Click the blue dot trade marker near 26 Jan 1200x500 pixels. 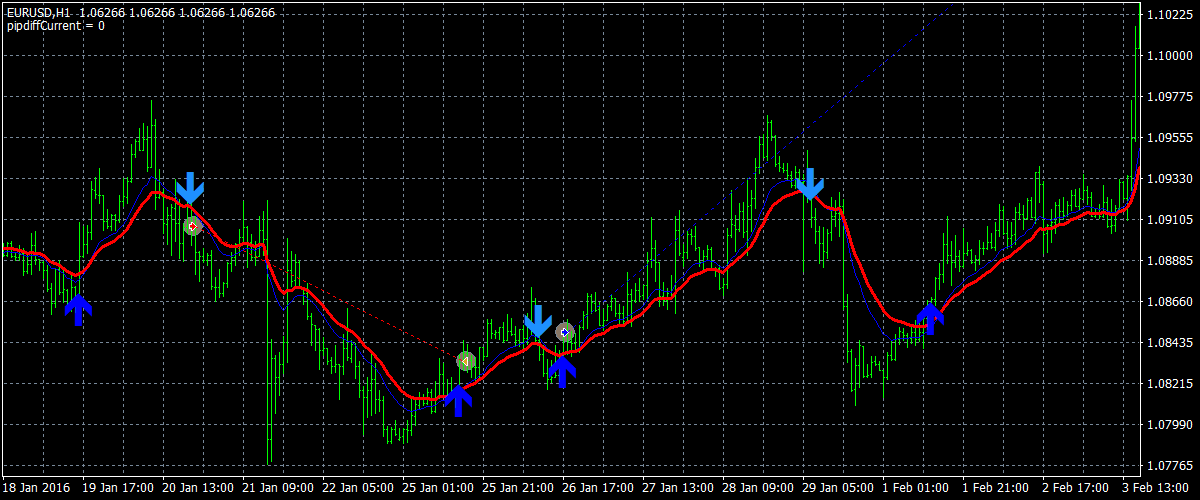tap(565, 331)
